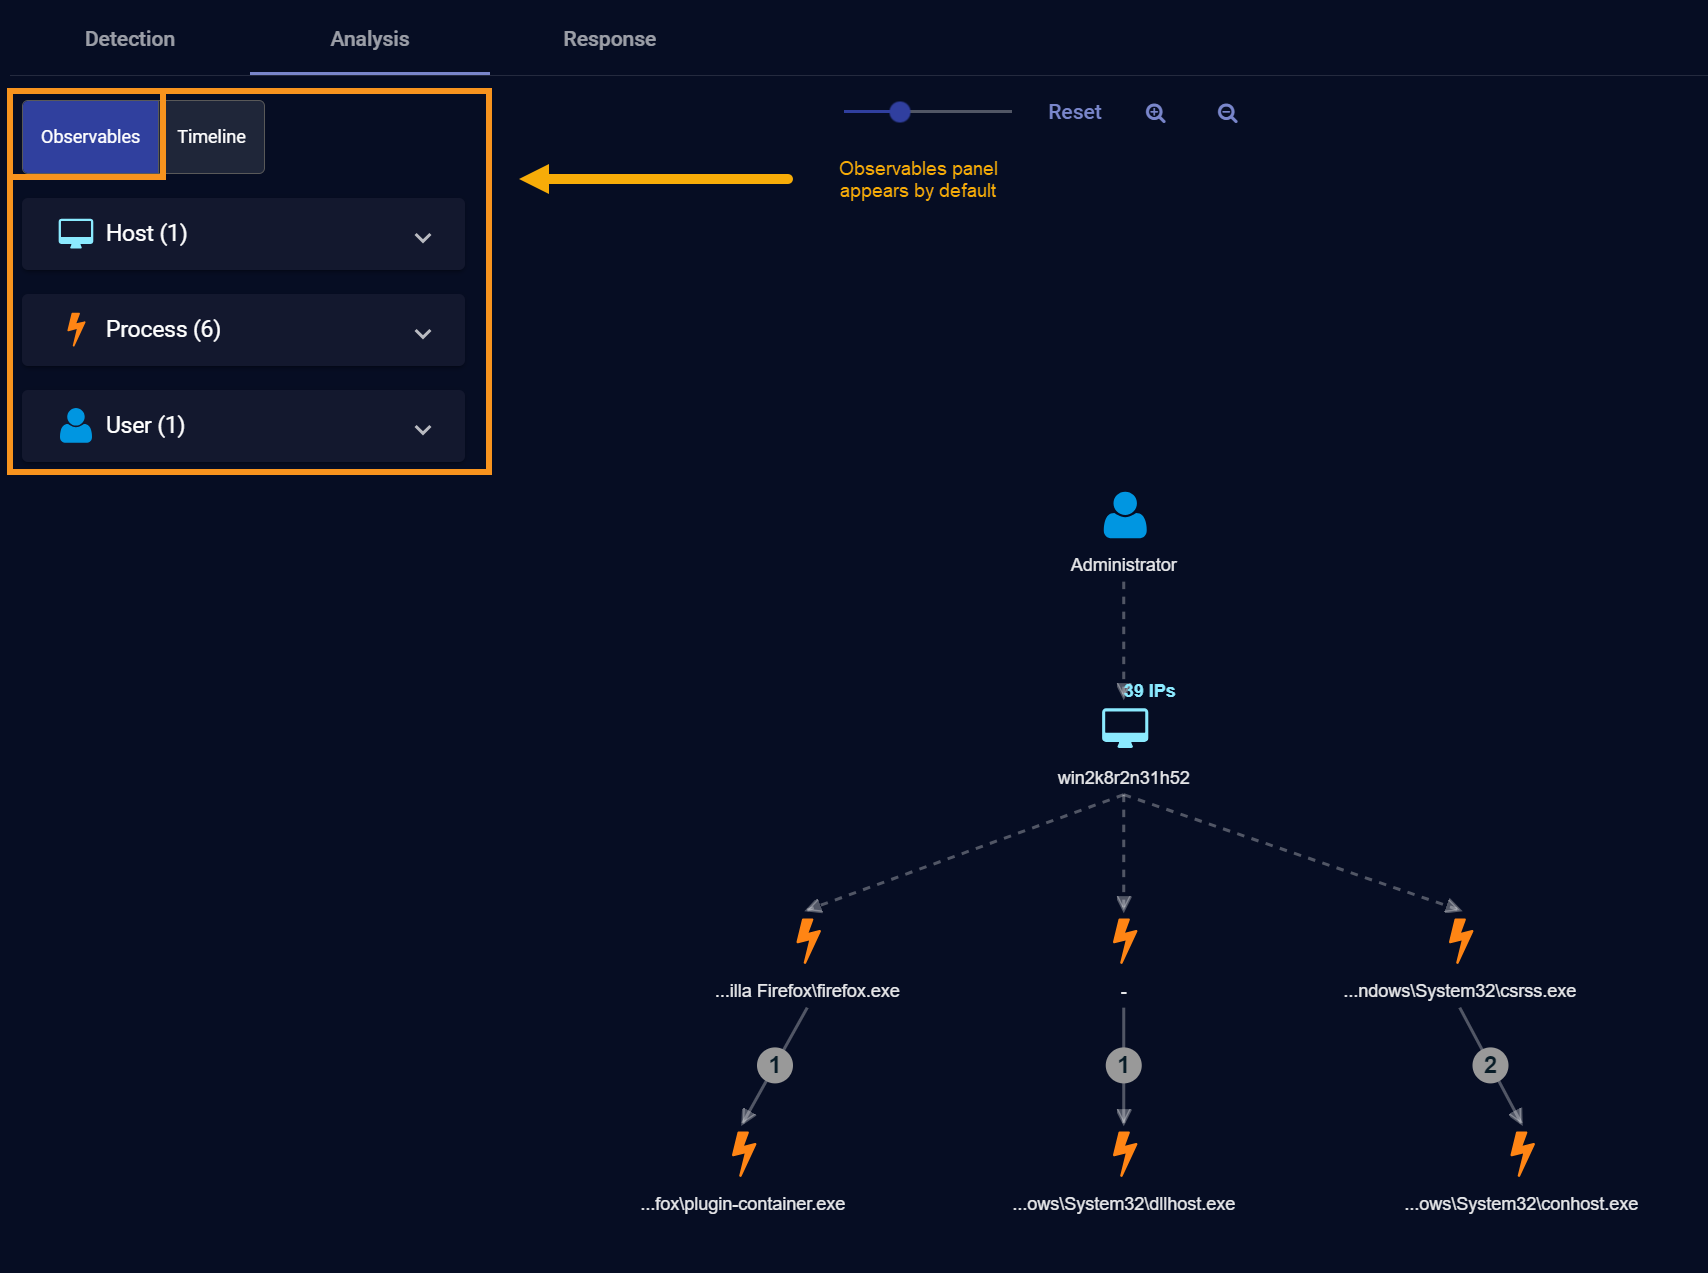Click the edge badge numbered 2
This screenshot has height=1273, width=1708.
click(x=1490, y=1065)
